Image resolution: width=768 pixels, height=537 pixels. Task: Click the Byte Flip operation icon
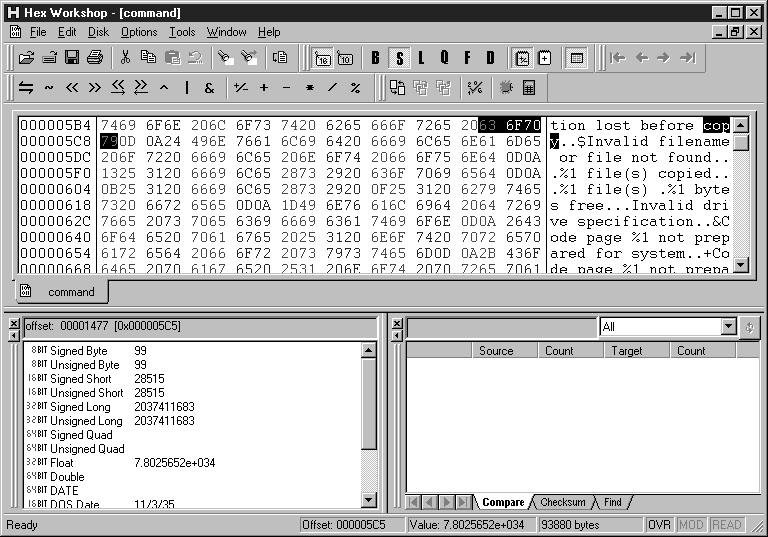[x=26, y=88]
